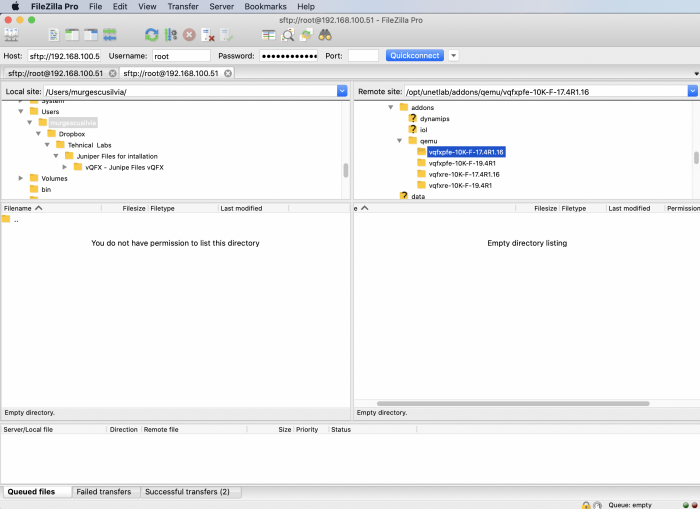Collapse the remote addons folder

tap(391, 107)
